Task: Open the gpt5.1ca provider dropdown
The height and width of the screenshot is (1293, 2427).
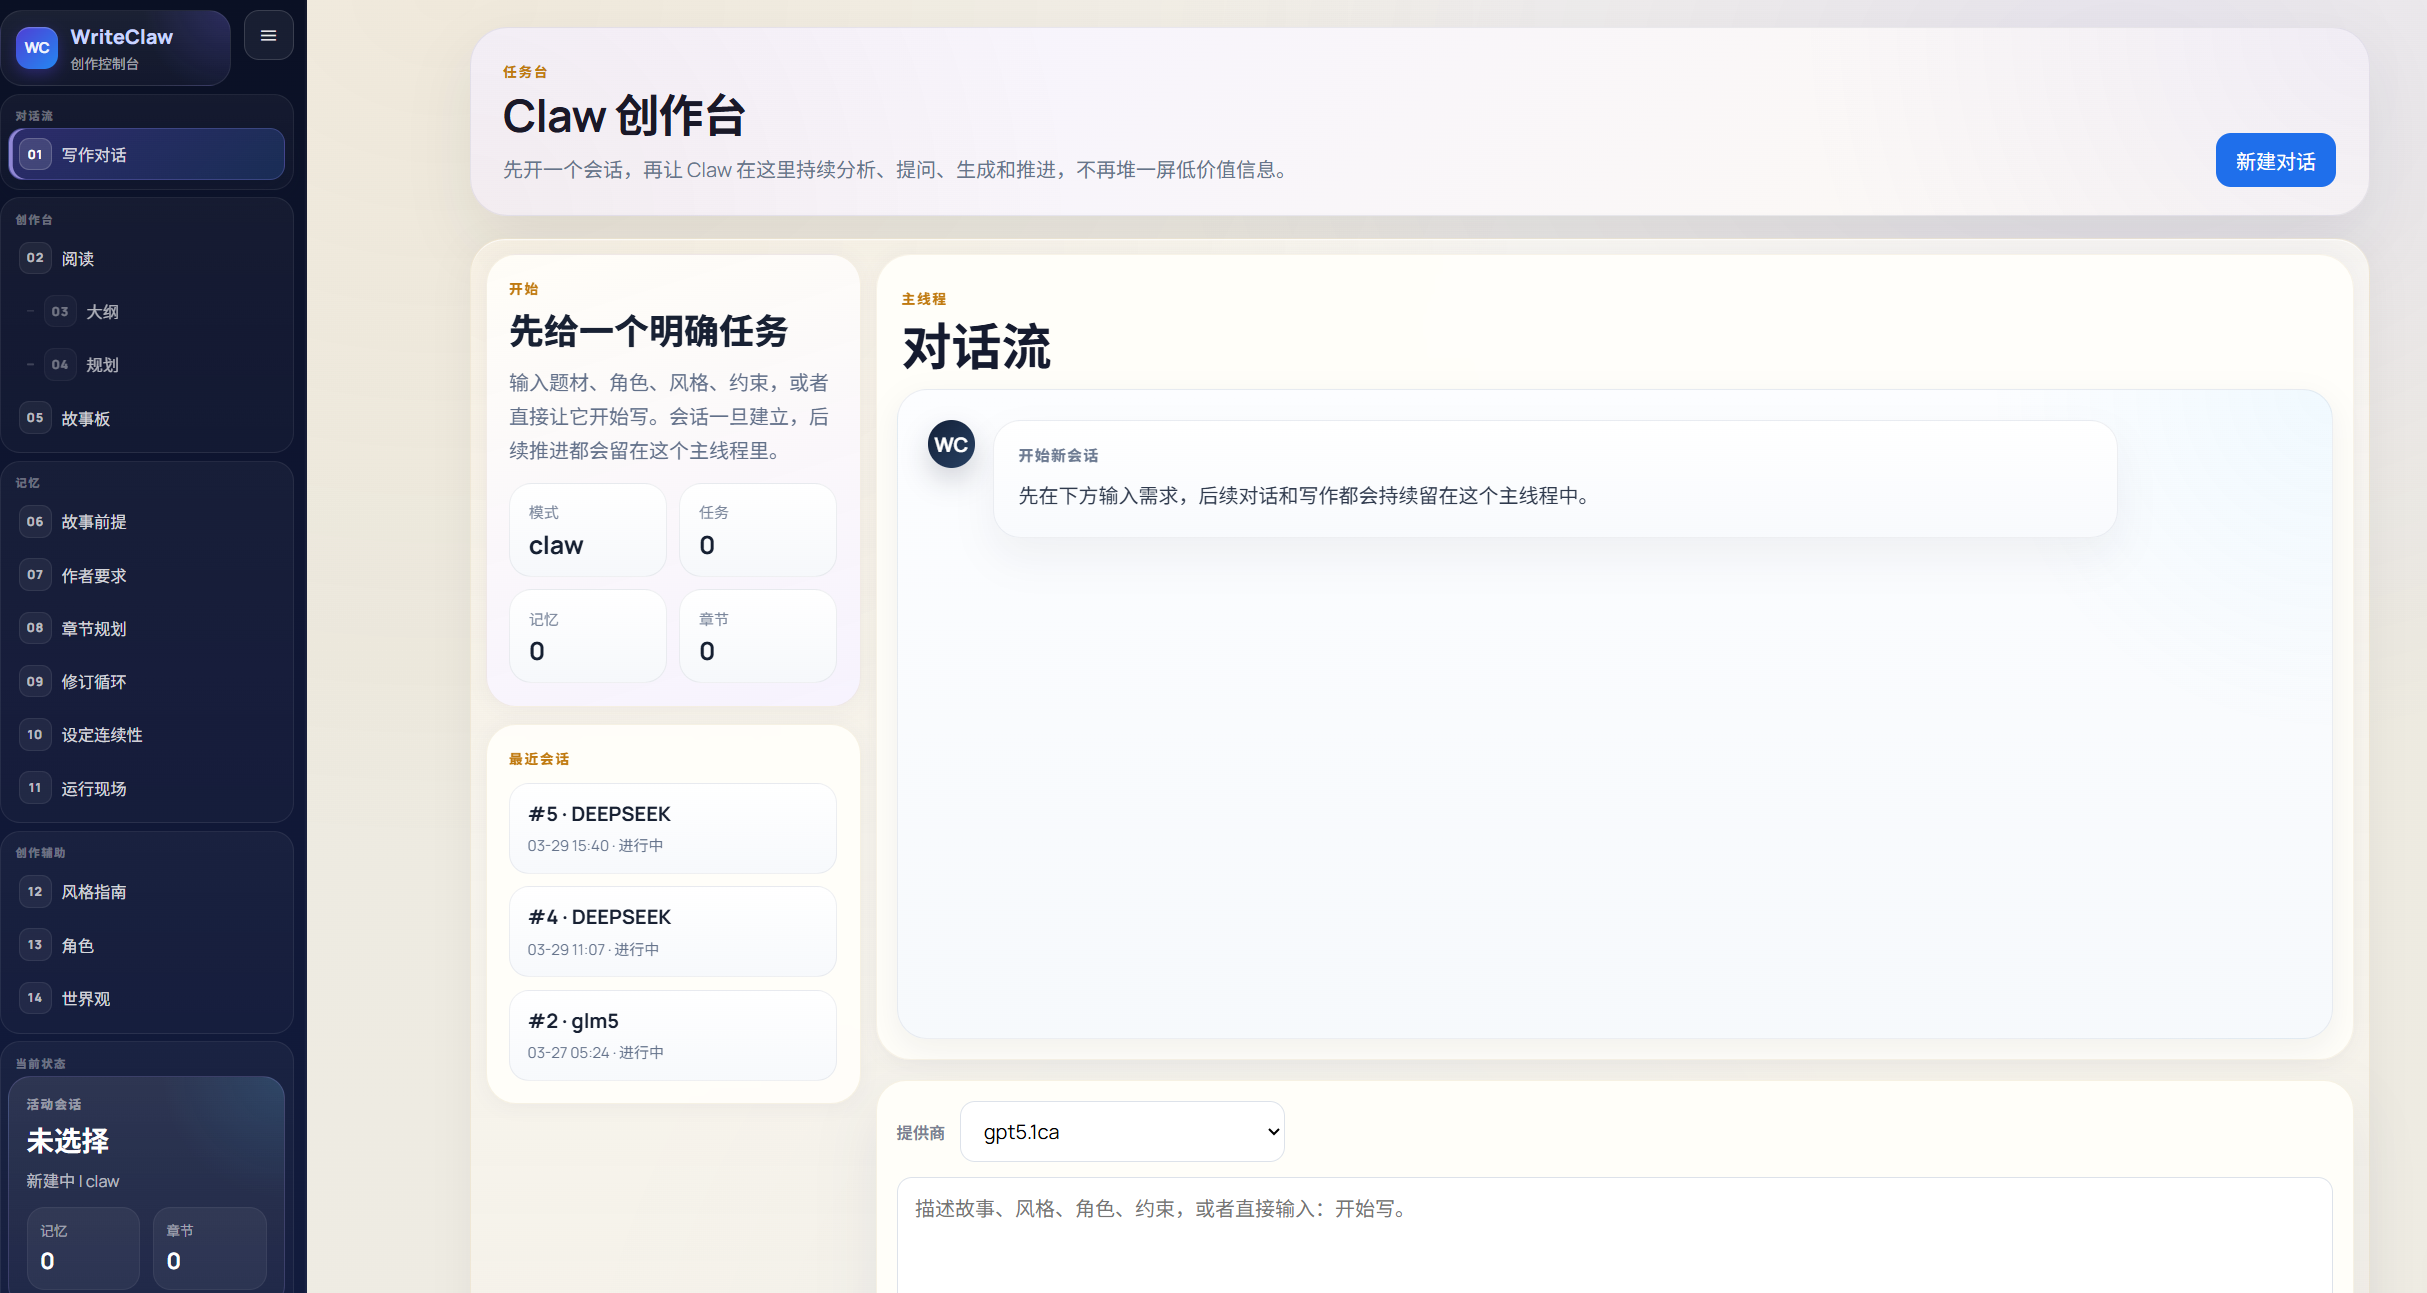Action: click(x=1121, y=1131)
